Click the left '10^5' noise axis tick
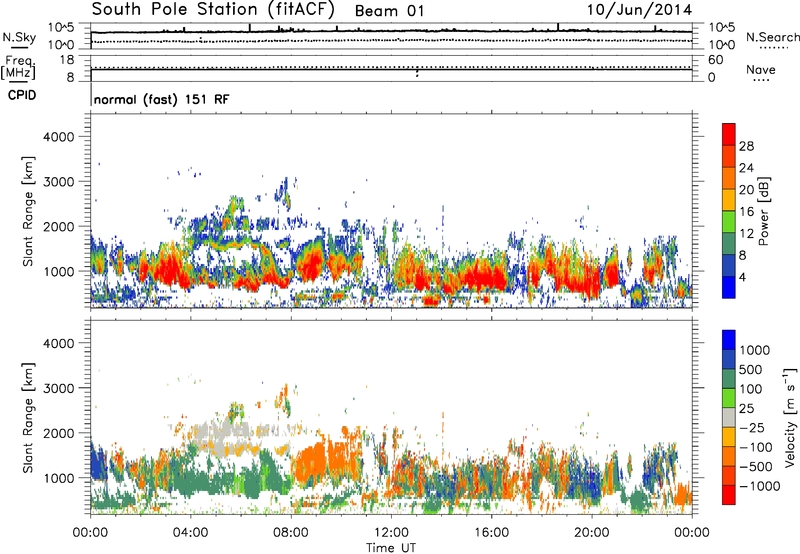 point(61,27)
